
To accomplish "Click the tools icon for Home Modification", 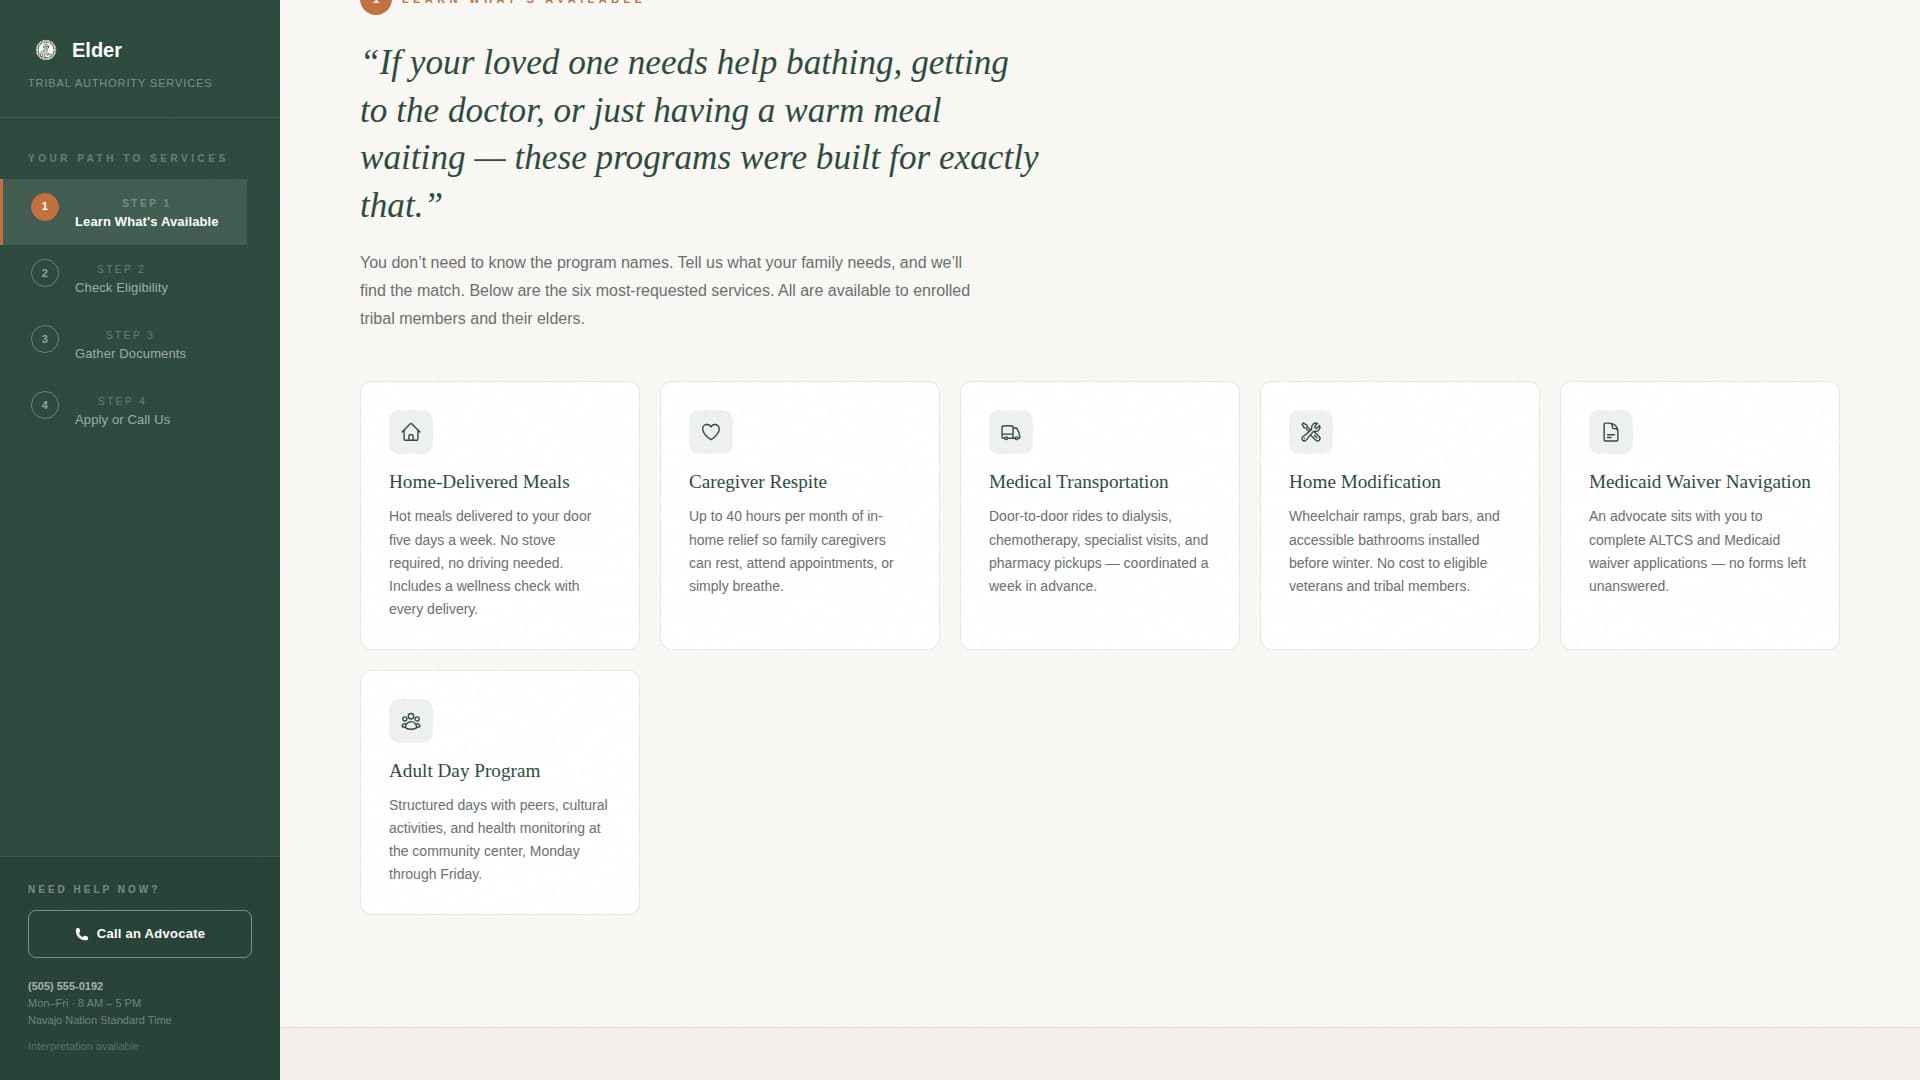I will click(x=1311, y=432).
